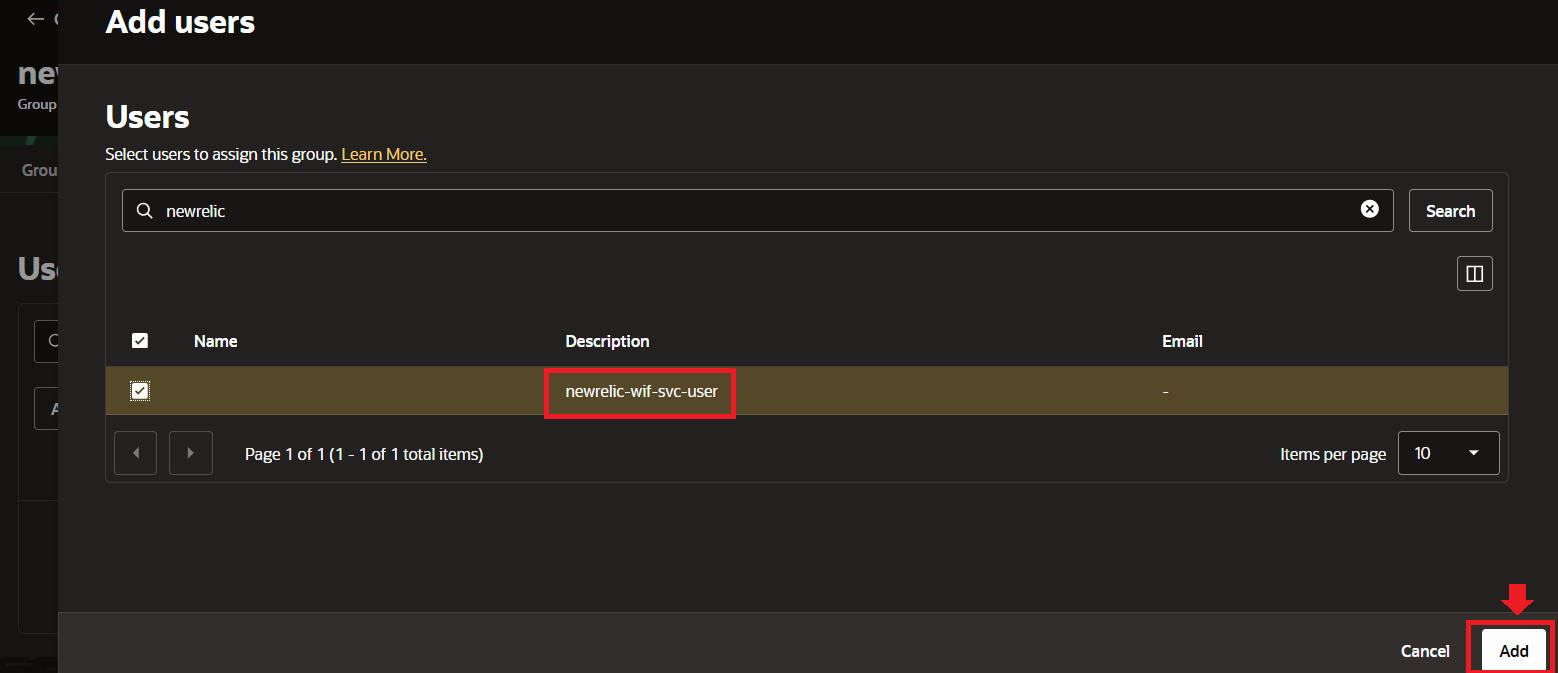Image resolution: width=1558 pixels, height=673 pixels.
Task: Click the Description column header
Action: [606, 340]
